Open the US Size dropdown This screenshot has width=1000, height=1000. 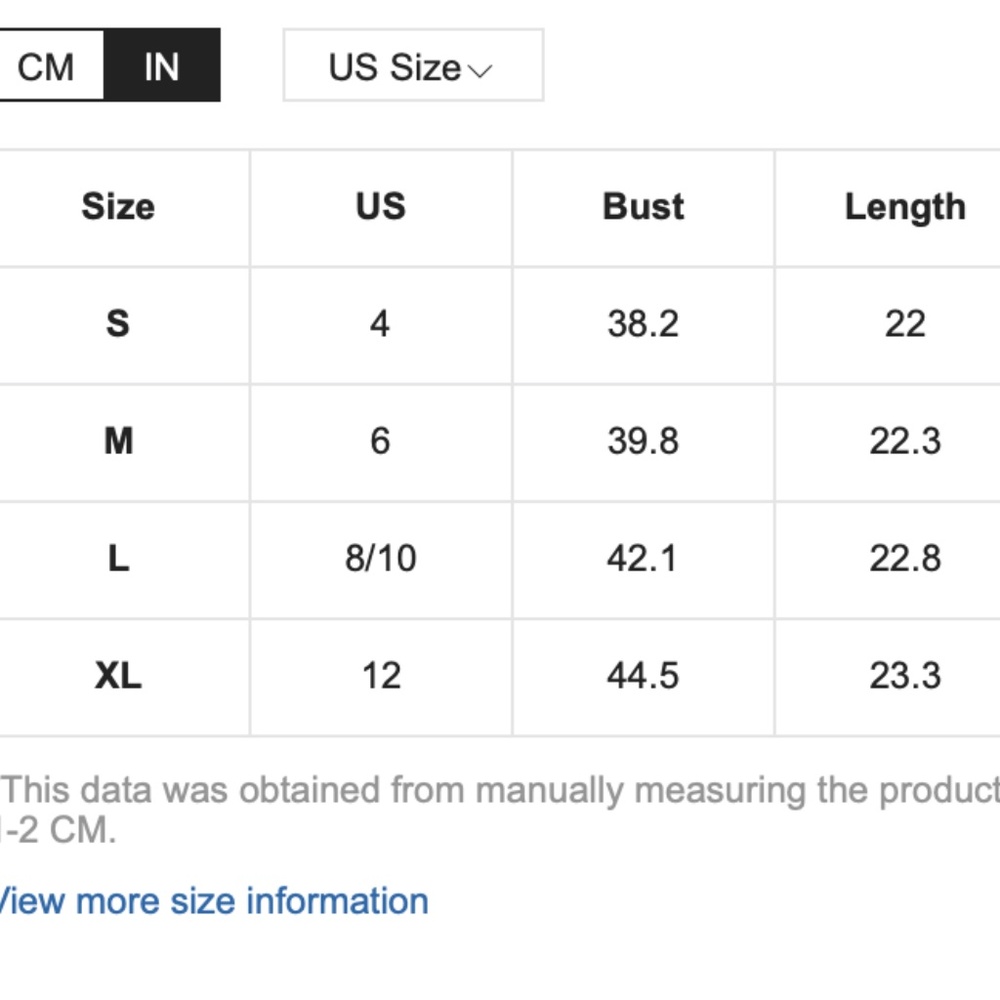[412, 67]
